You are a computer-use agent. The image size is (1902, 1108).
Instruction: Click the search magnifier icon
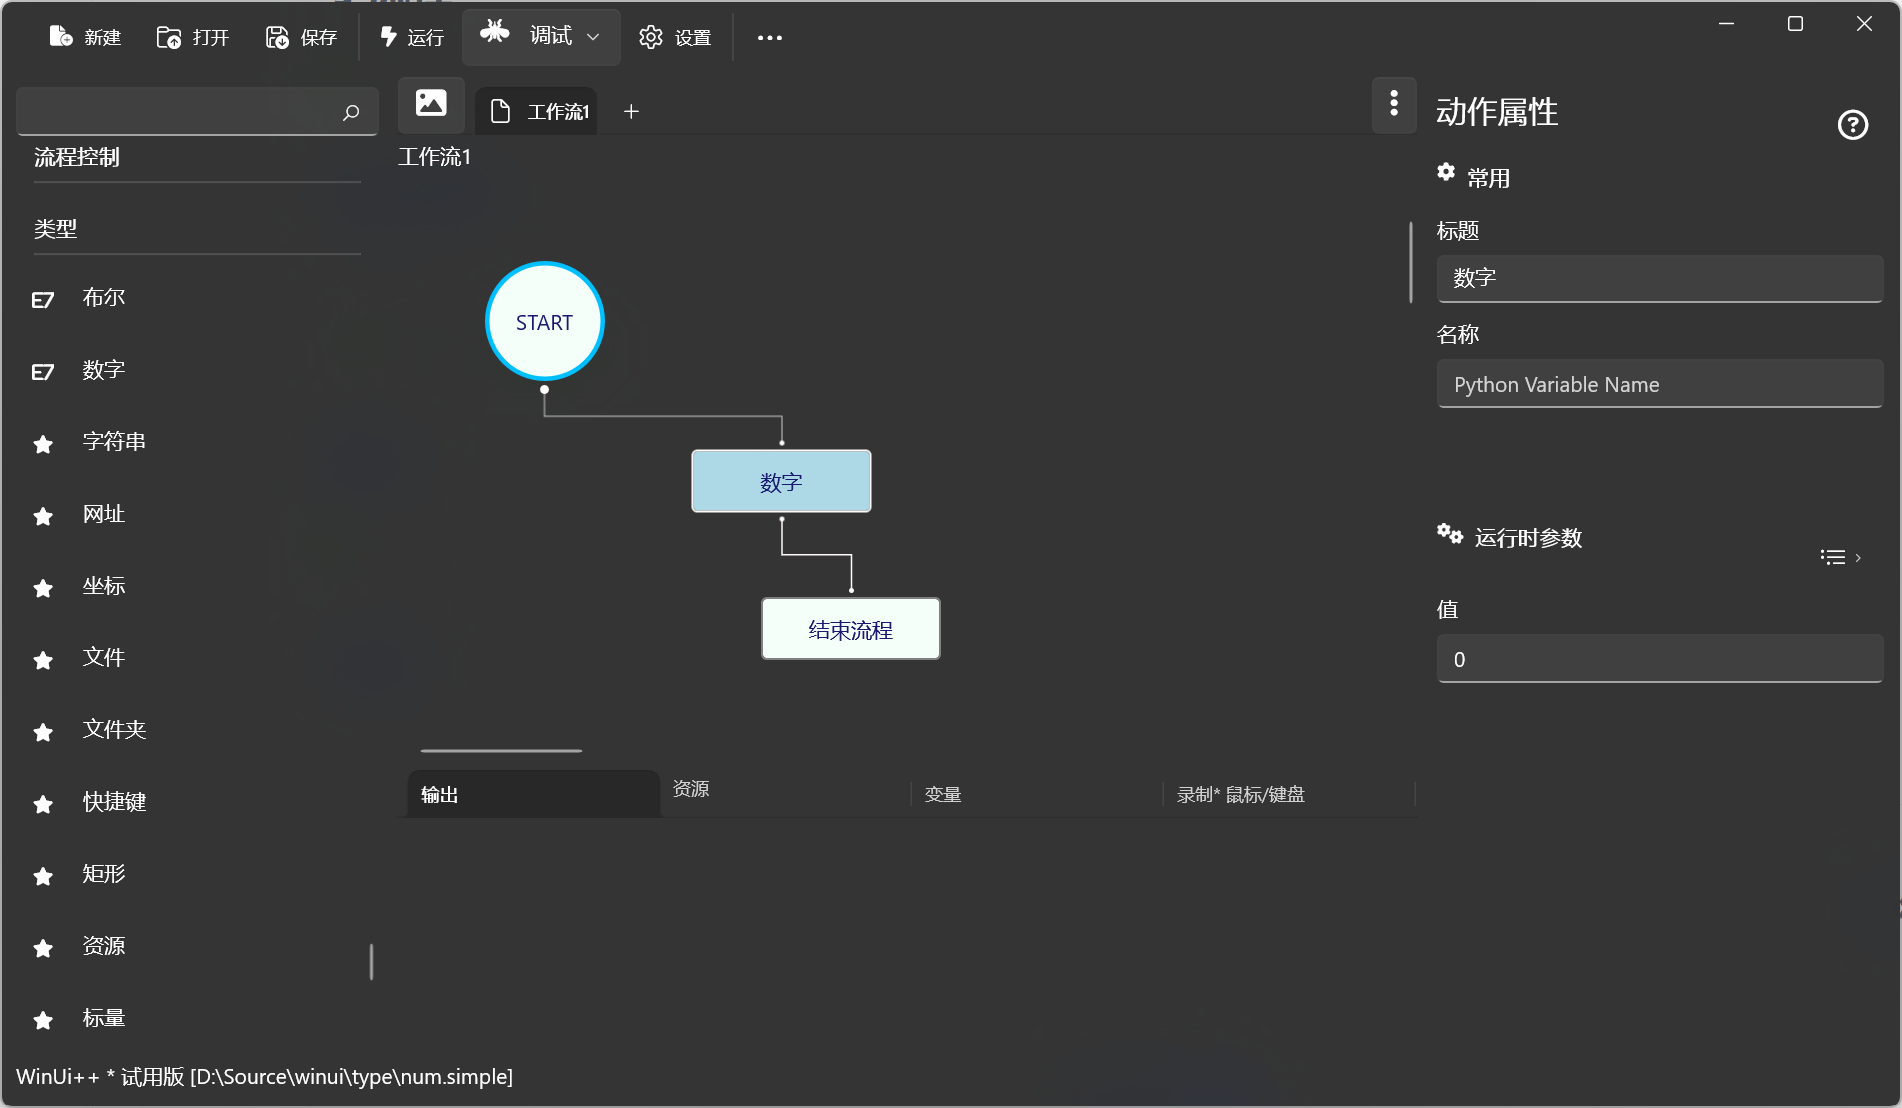point(351,112)
